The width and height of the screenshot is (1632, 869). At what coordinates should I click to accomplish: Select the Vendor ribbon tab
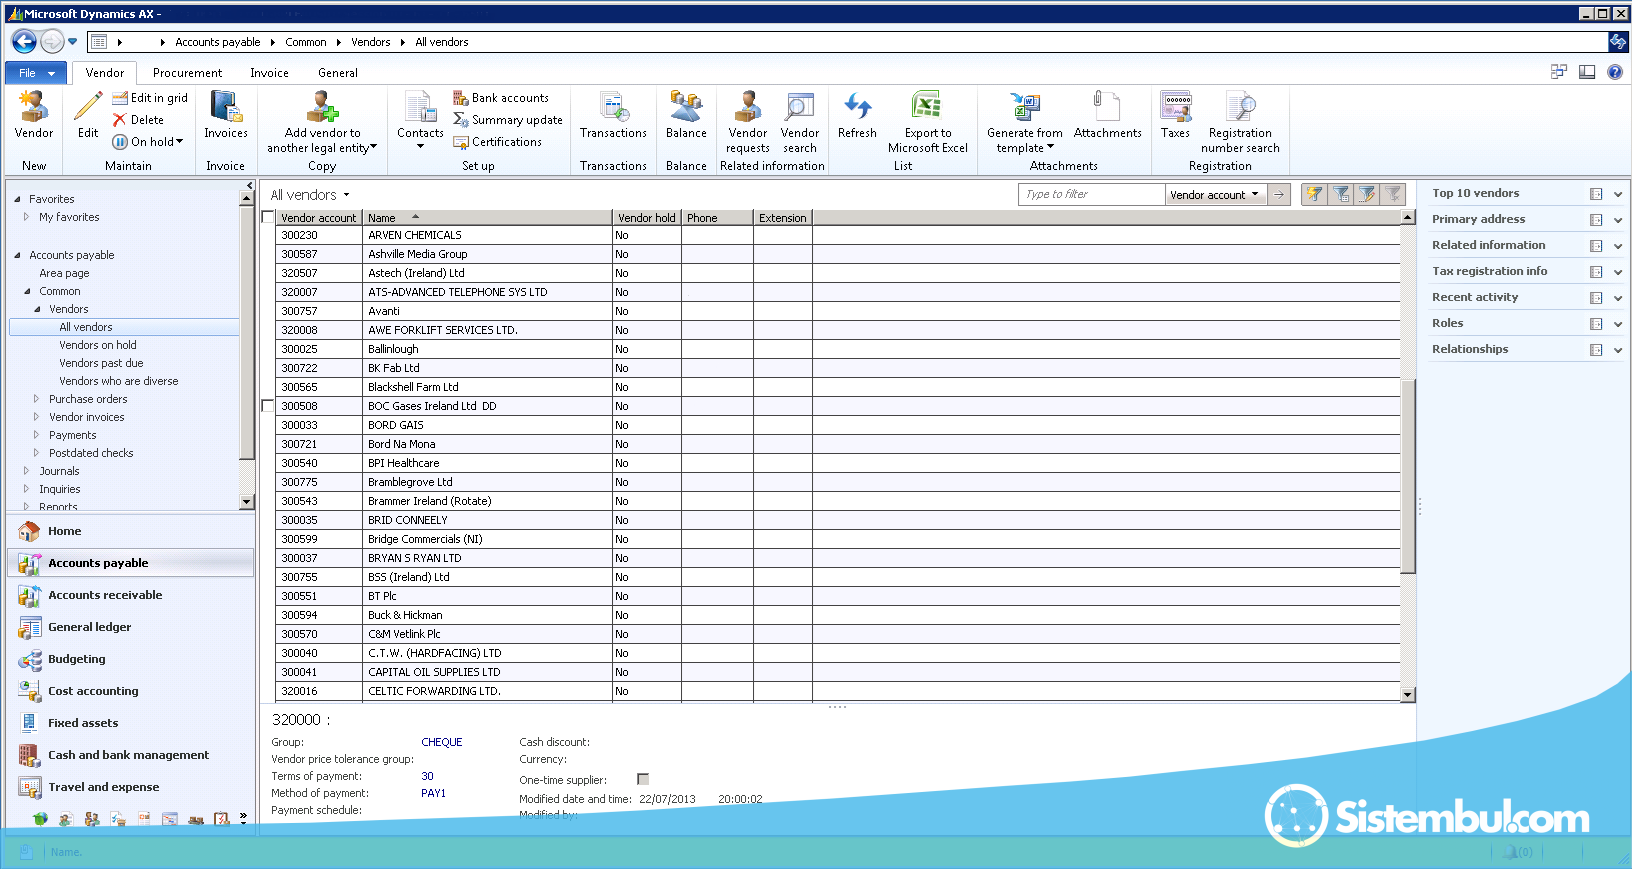[105, 73]
